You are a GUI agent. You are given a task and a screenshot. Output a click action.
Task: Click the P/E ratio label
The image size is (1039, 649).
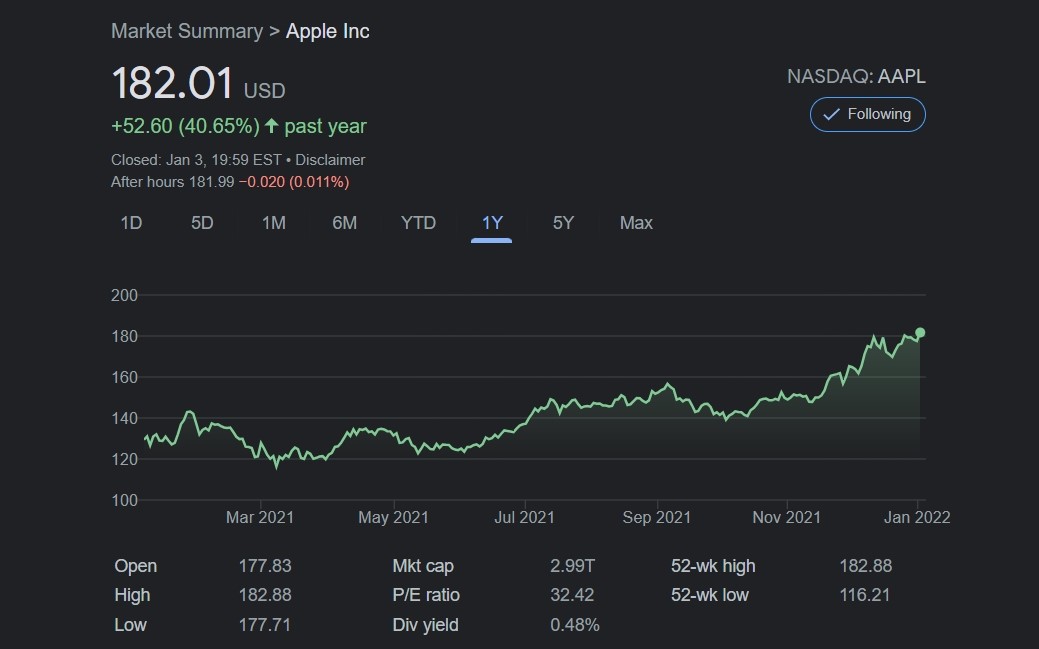click(426, 595)
